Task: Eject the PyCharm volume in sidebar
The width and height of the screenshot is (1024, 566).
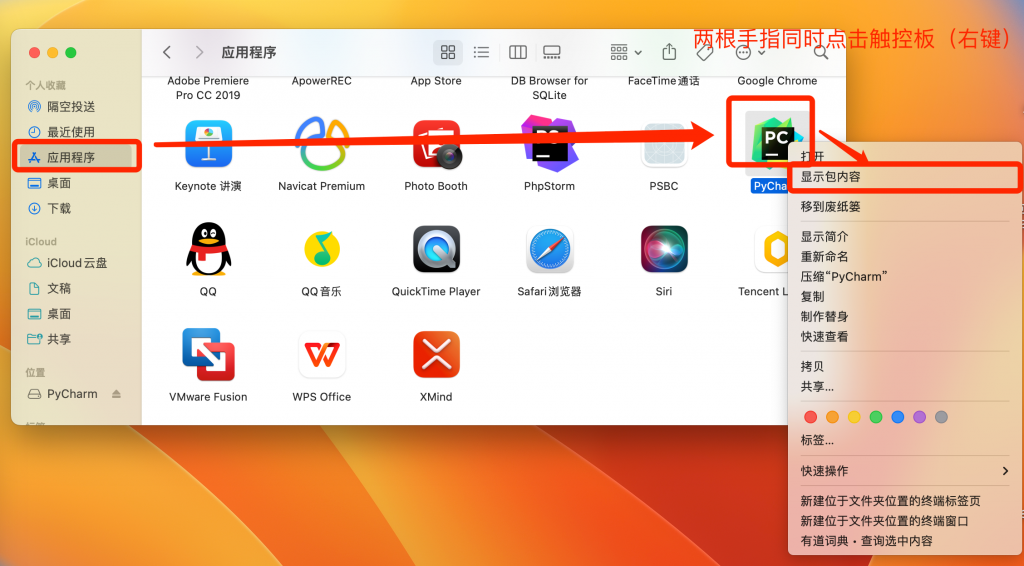Action: pos(116,394)
